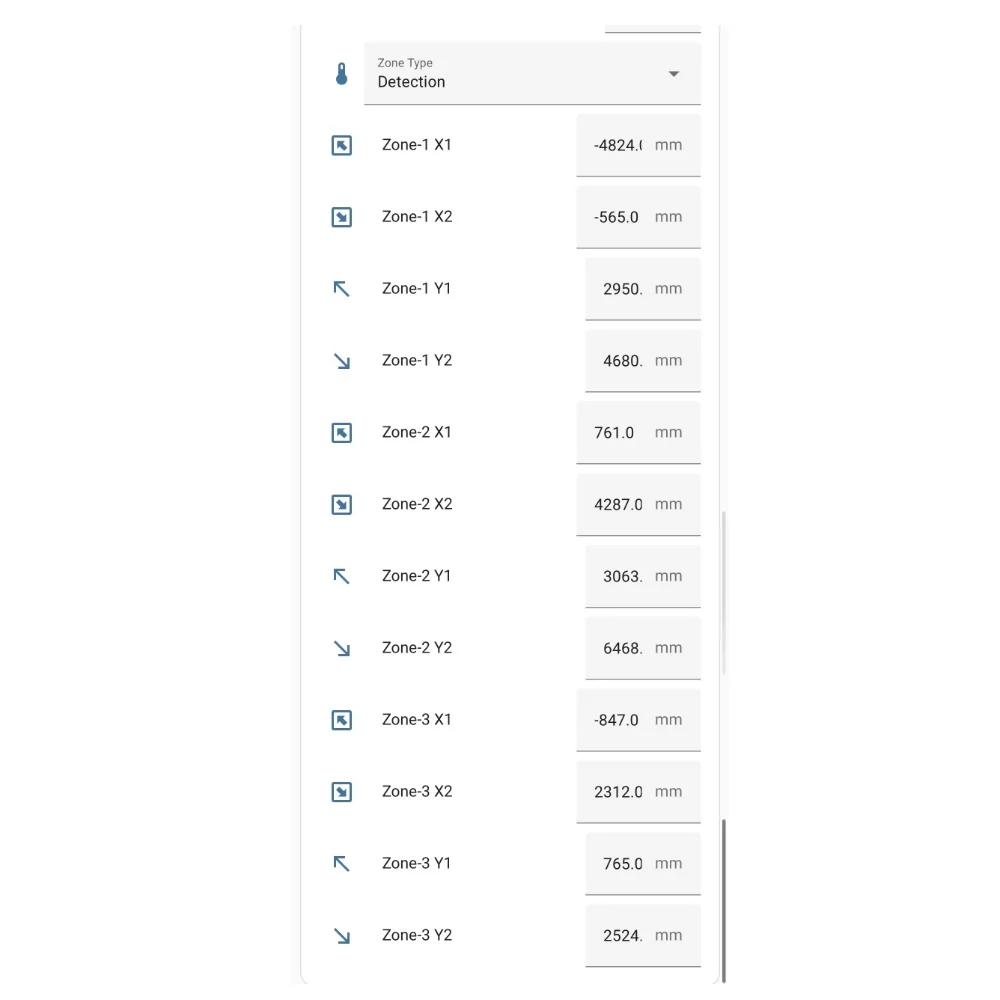
Task: Focus the Zone-1 Y2 value input
Action: click(623, 361)
